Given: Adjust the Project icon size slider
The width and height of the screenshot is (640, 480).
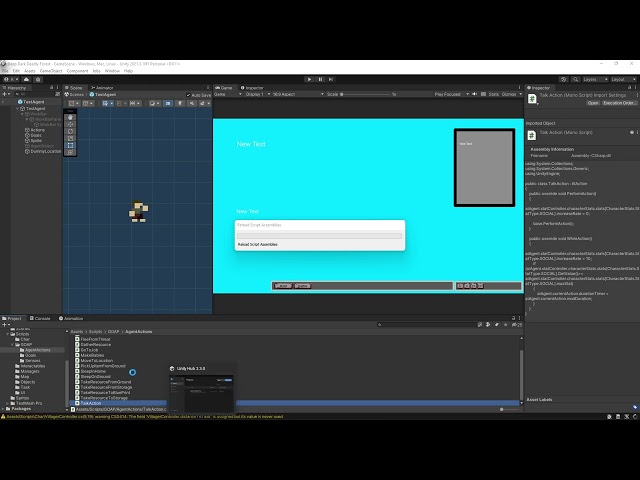Looking at the screenshot, I should tap(504, 409).
